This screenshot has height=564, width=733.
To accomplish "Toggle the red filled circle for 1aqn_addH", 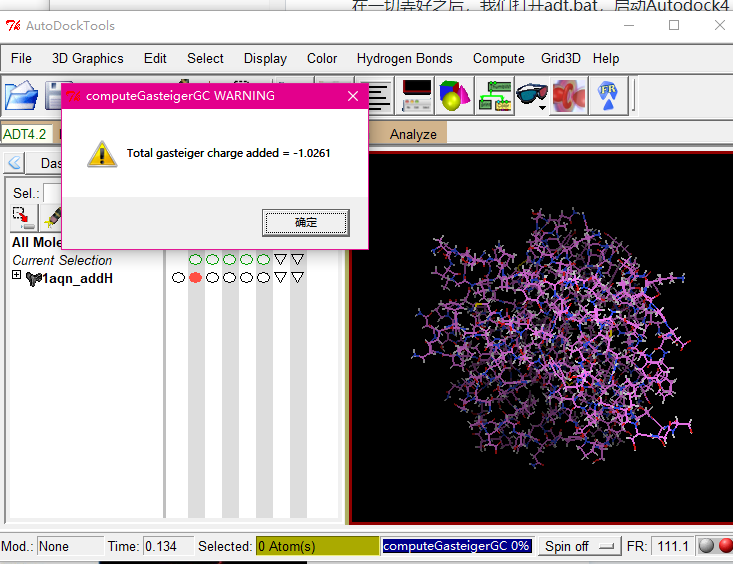I will (x=195, y=277).
